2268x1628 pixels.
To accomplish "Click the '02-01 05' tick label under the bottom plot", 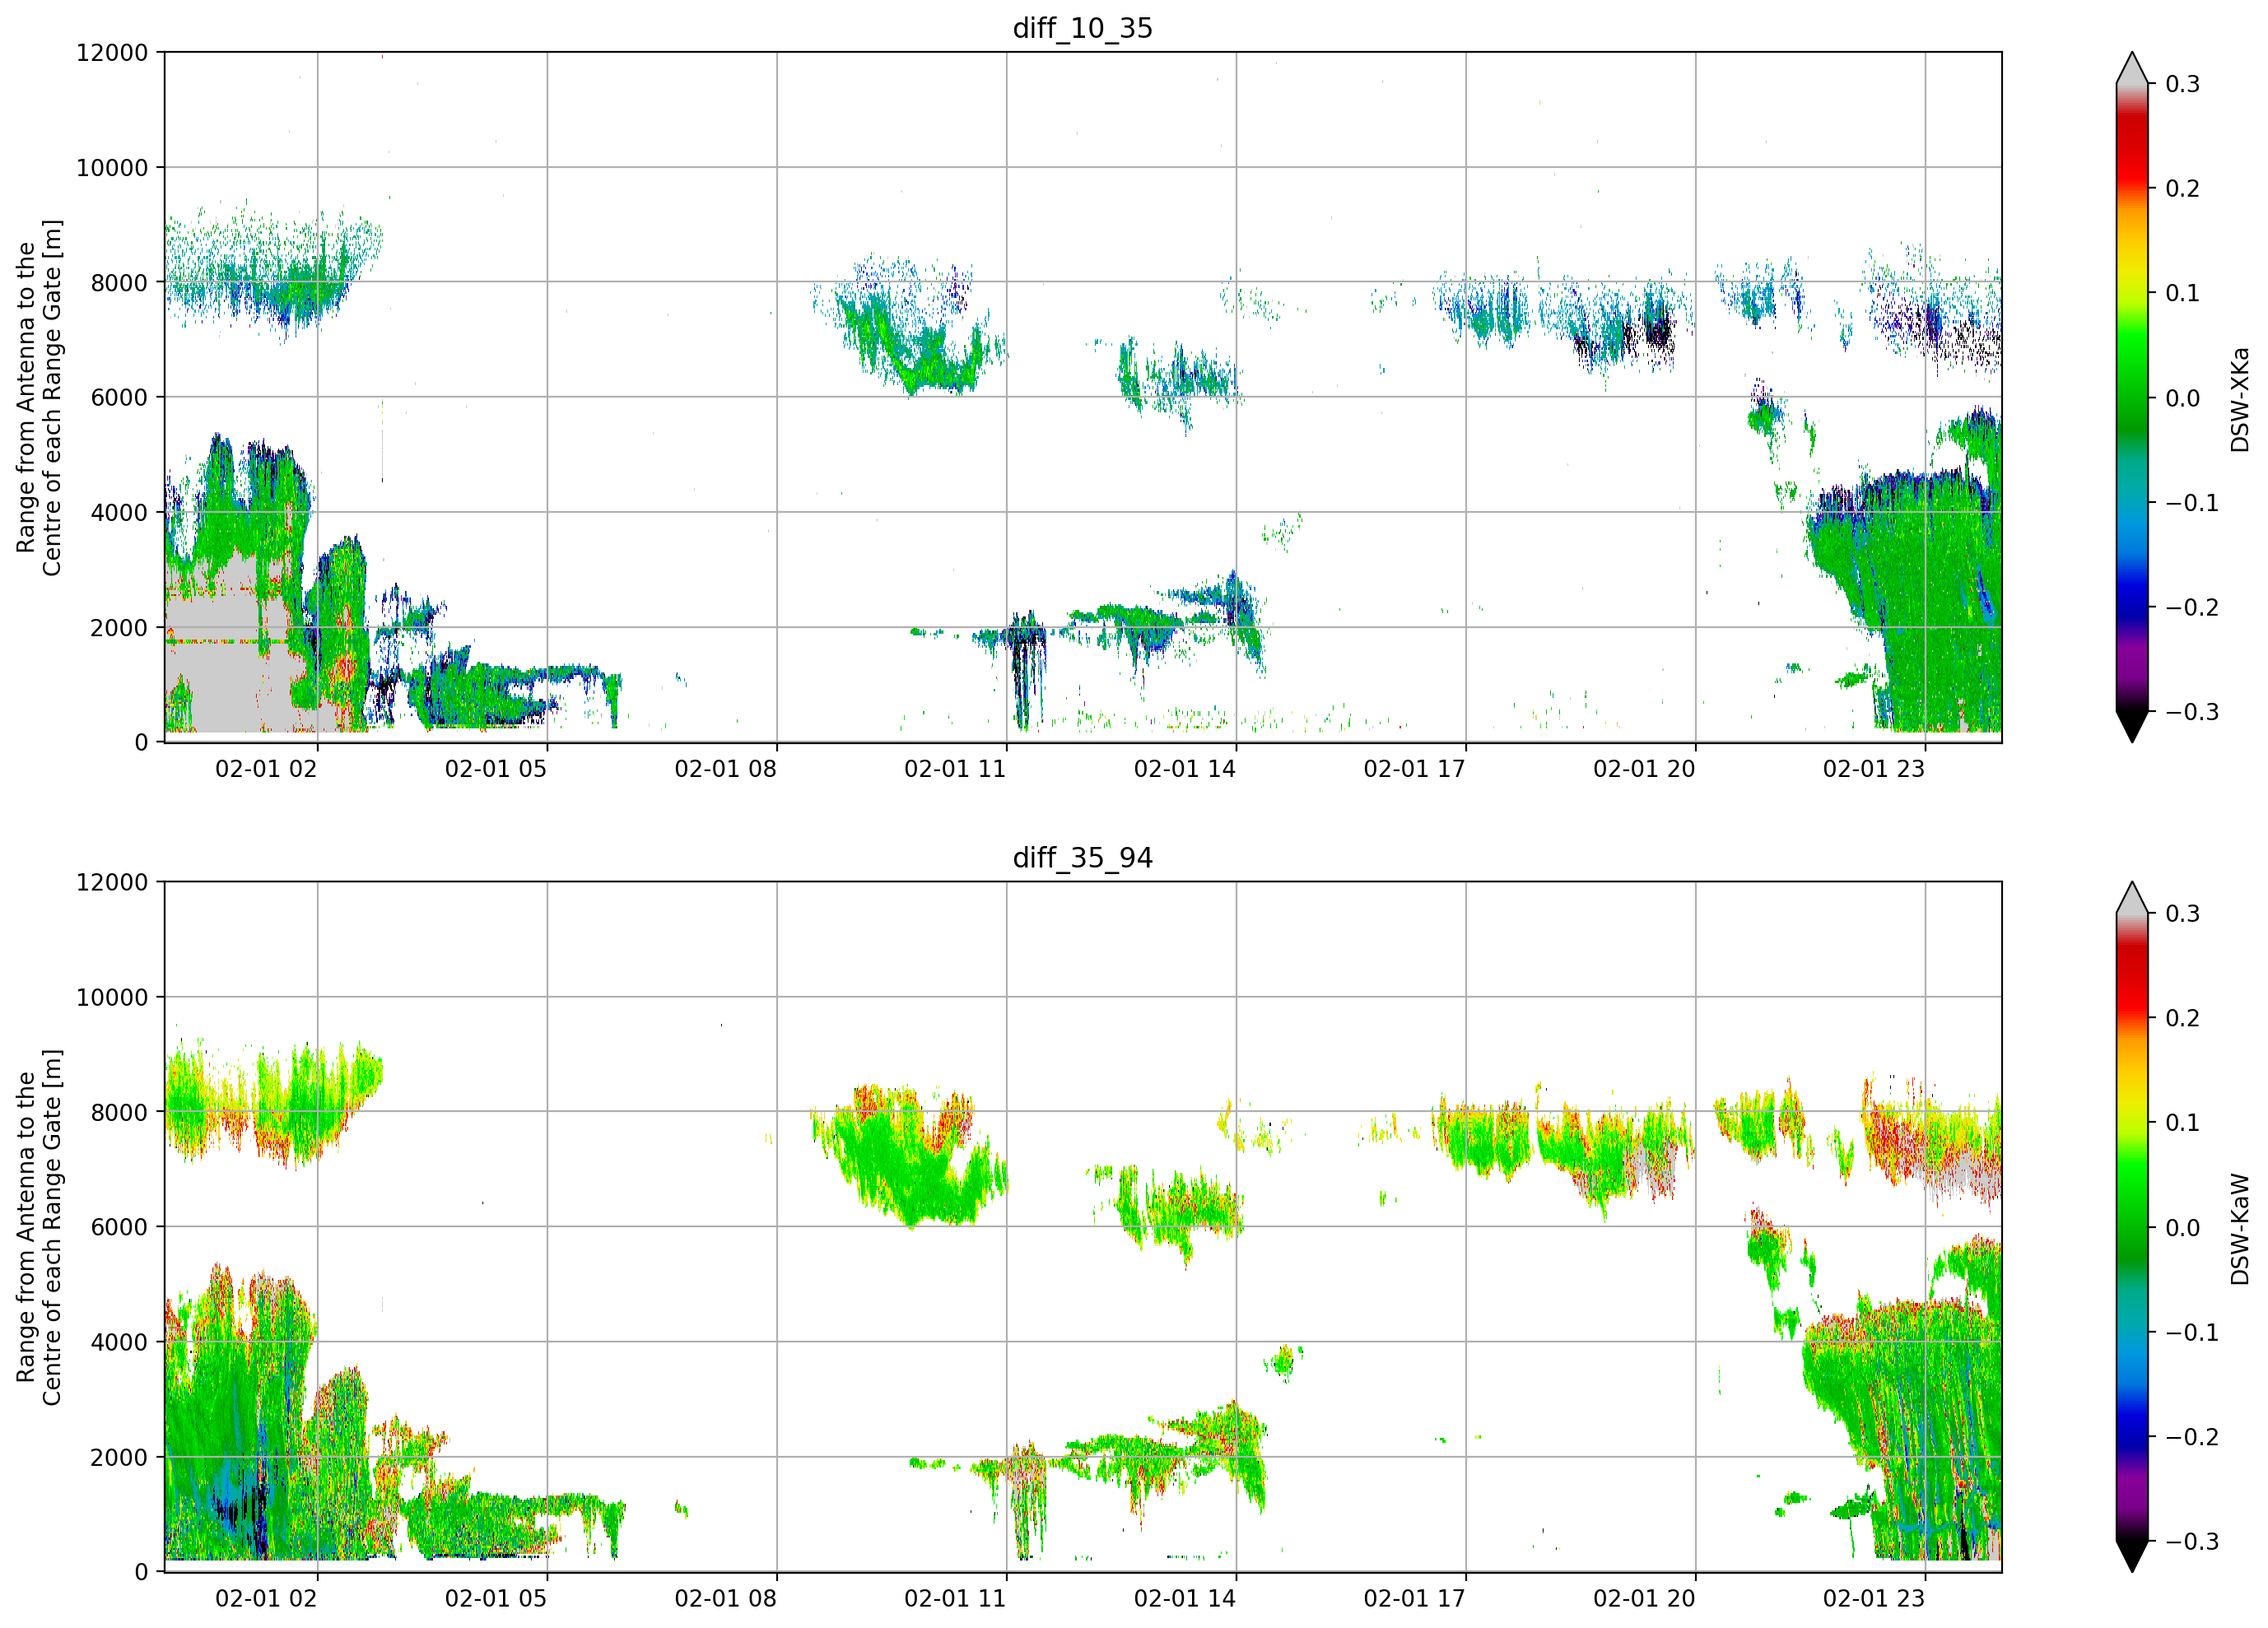I will (x=496, y=1598).
